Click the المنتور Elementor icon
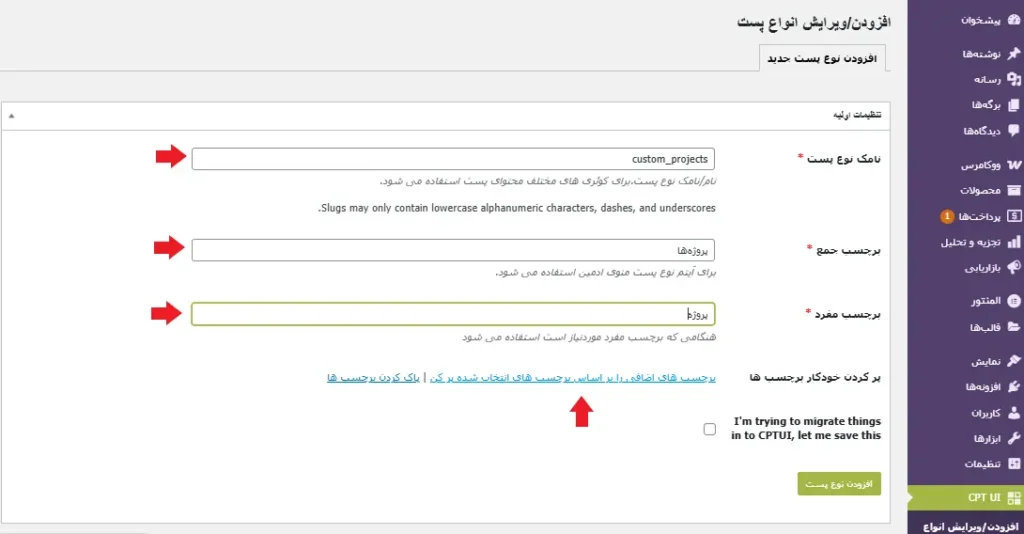 coord(1014,301)
